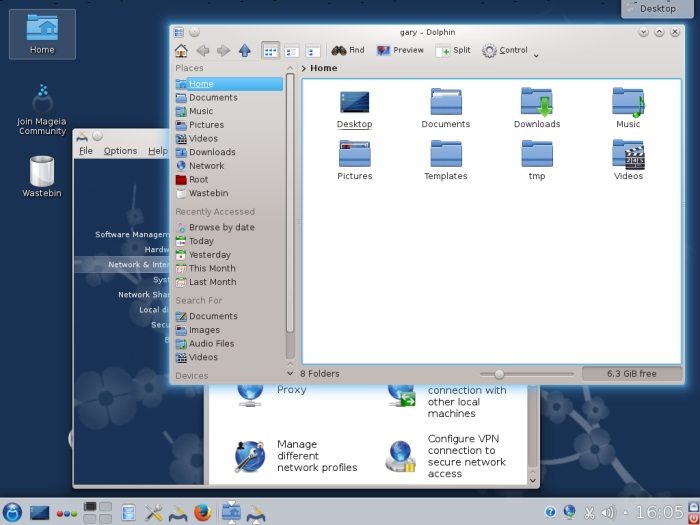The image size is (700, 525).
Task: Click the Places panel scrollbar
Action: 290,203
